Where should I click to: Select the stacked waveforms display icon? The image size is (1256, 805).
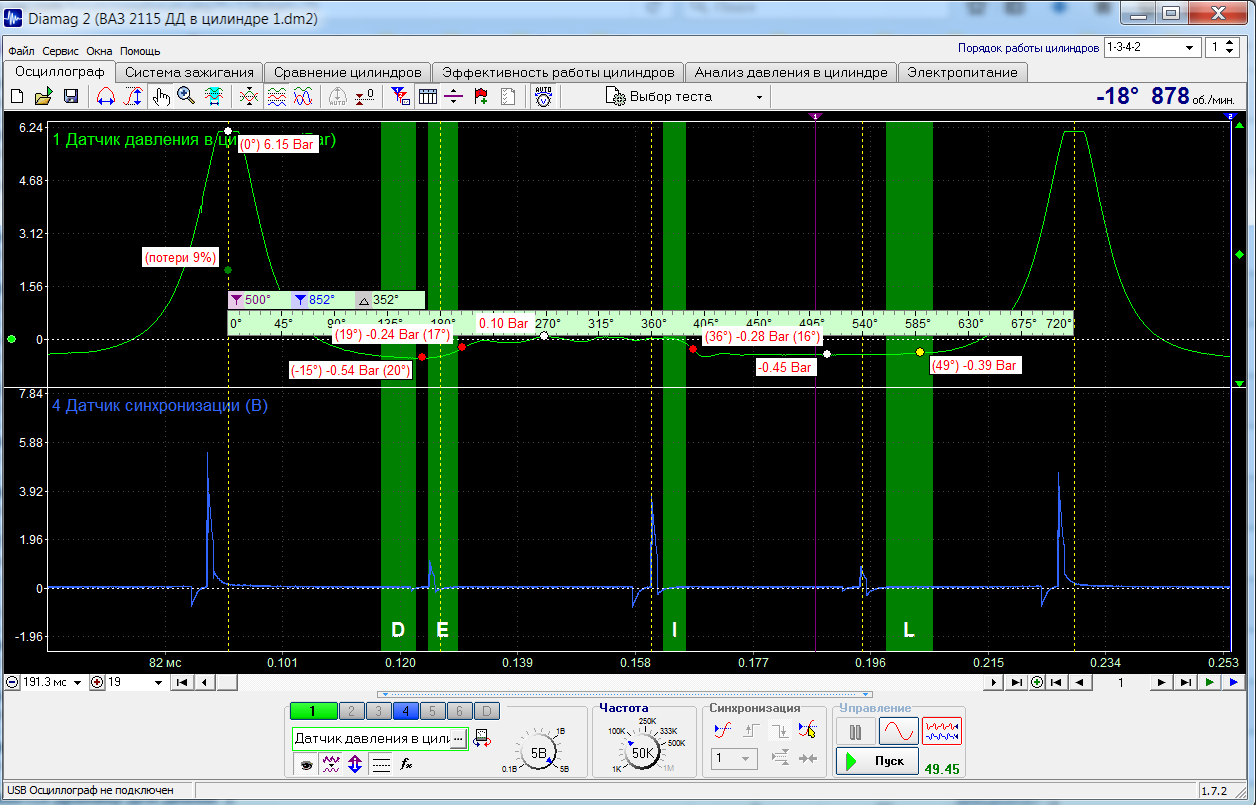[277, 96]
